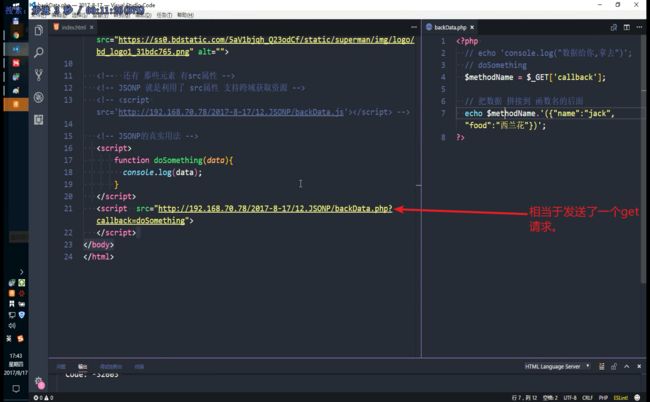Image resolution: width=650 pixels, height=402 pixels.
Task: Click the echo $methodName line in backData.php
Action: pos(539,119)
